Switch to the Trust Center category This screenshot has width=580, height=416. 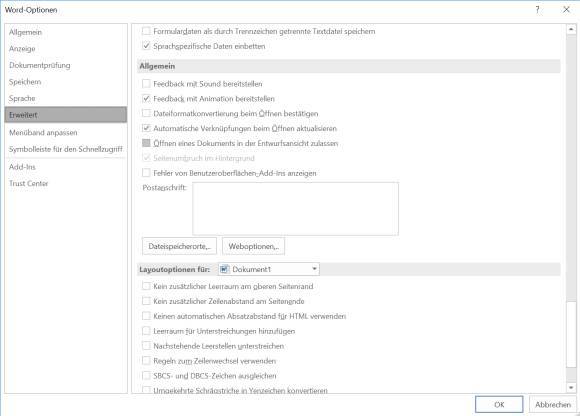coord(28,183)
